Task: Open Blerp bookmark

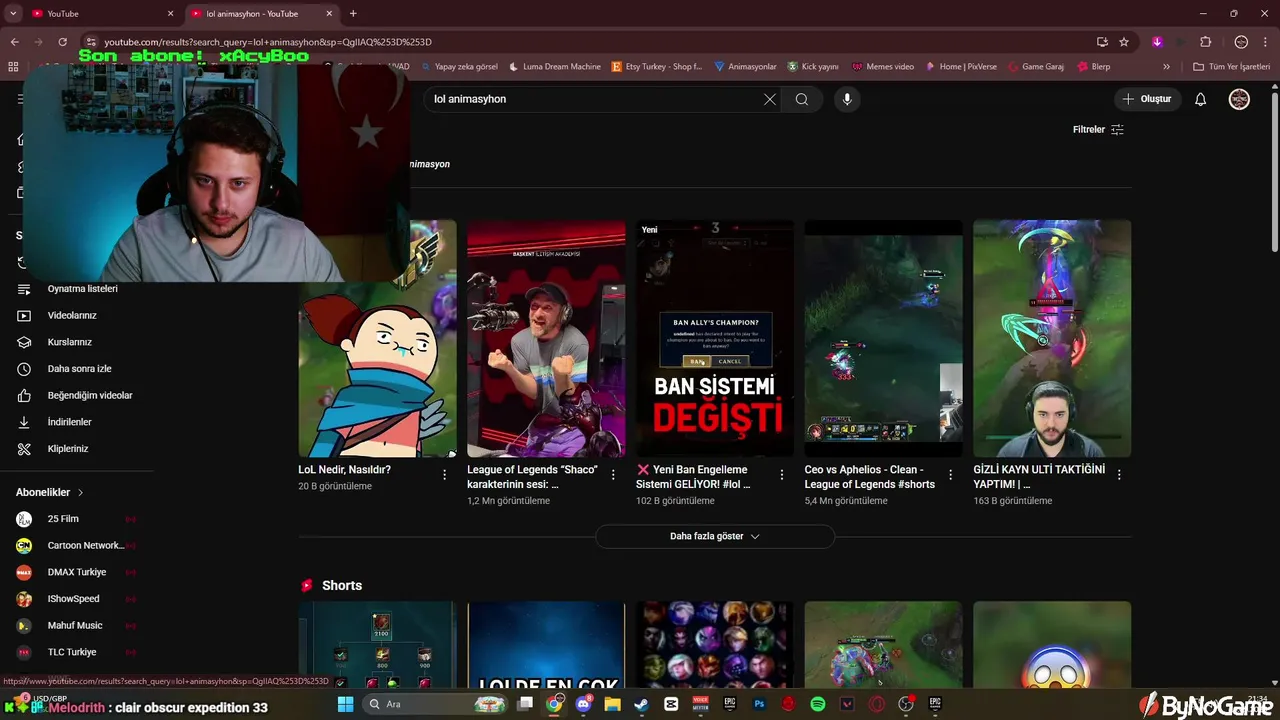Action: (1094, 67)
